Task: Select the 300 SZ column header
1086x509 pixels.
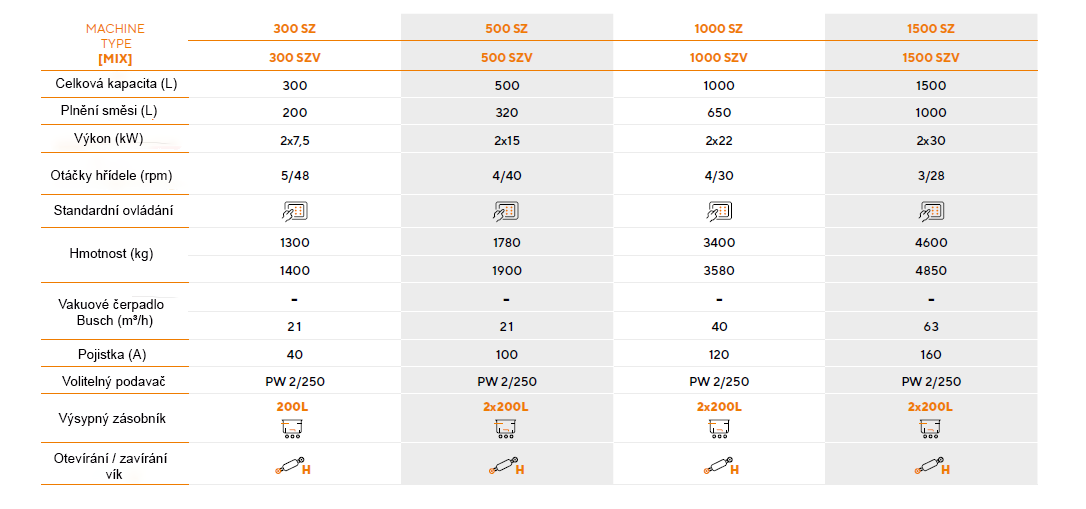Action: coord(295,29)
